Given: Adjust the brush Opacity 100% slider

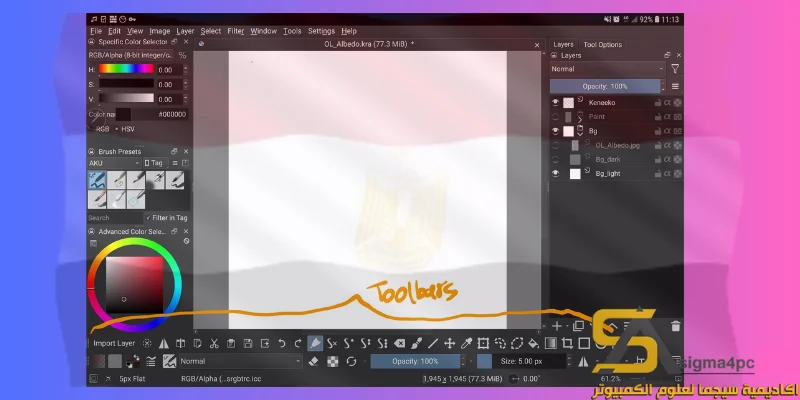Looking at the screenshot, I should (415, 361).
